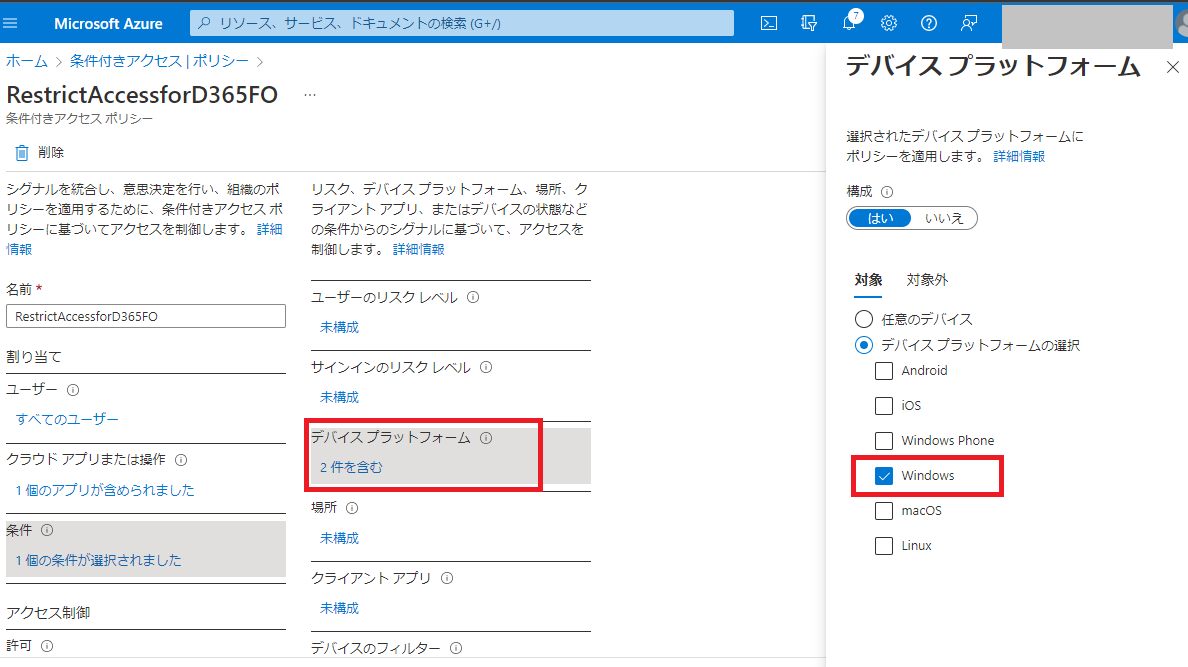Open 未構成 under 場所
Screen dimensions: 1188x667
pyautogui.click(x=339, y=538)
